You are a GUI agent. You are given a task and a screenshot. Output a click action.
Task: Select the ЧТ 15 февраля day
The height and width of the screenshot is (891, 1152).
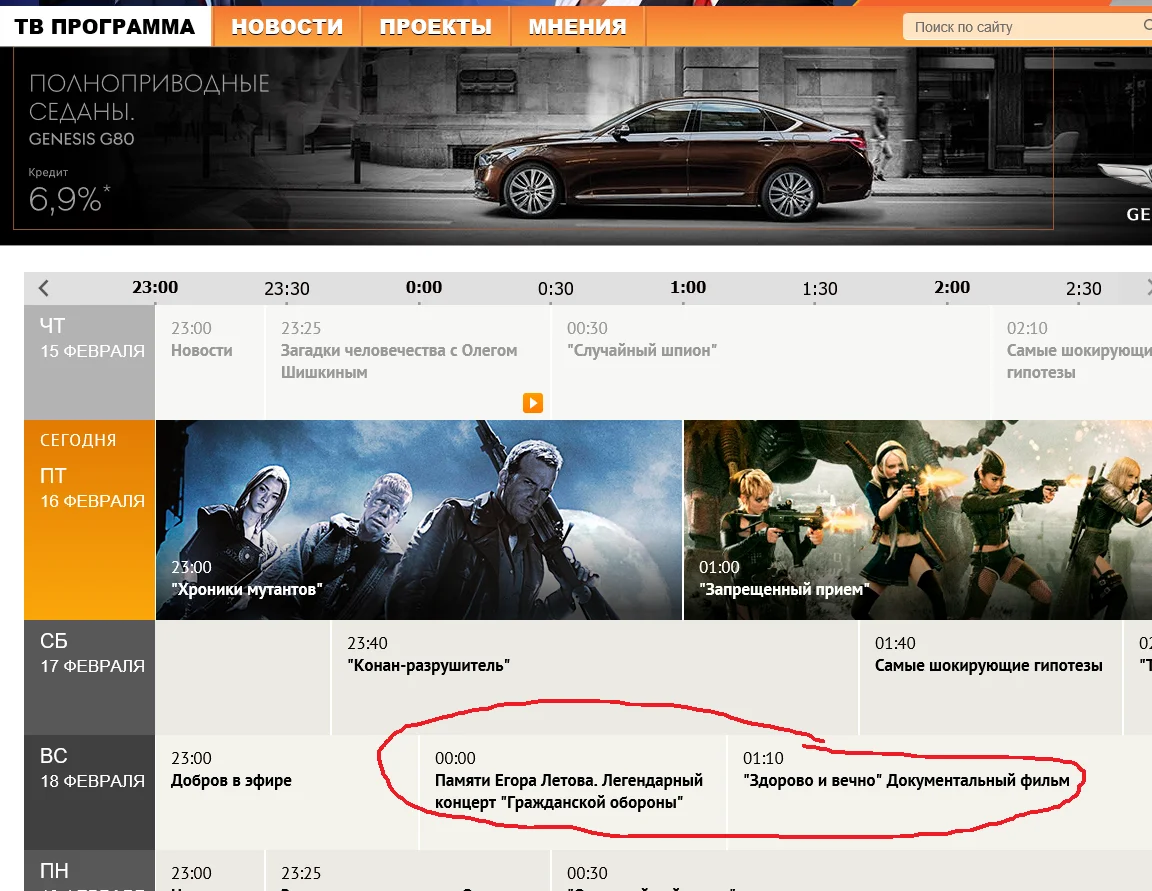pyautogui.click(x=90, y=362)
